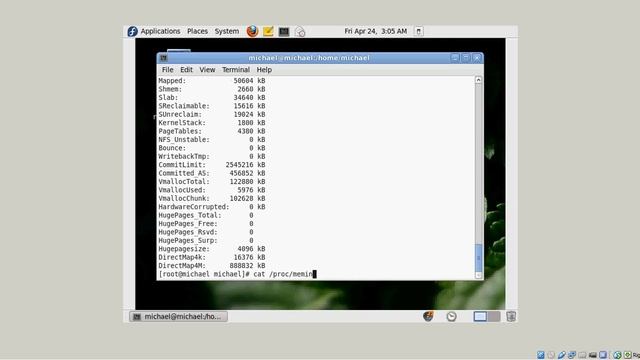Click the terminal scrollbar track above thumb
This screenshot has height=360, width=640.
tap(478, 163)
